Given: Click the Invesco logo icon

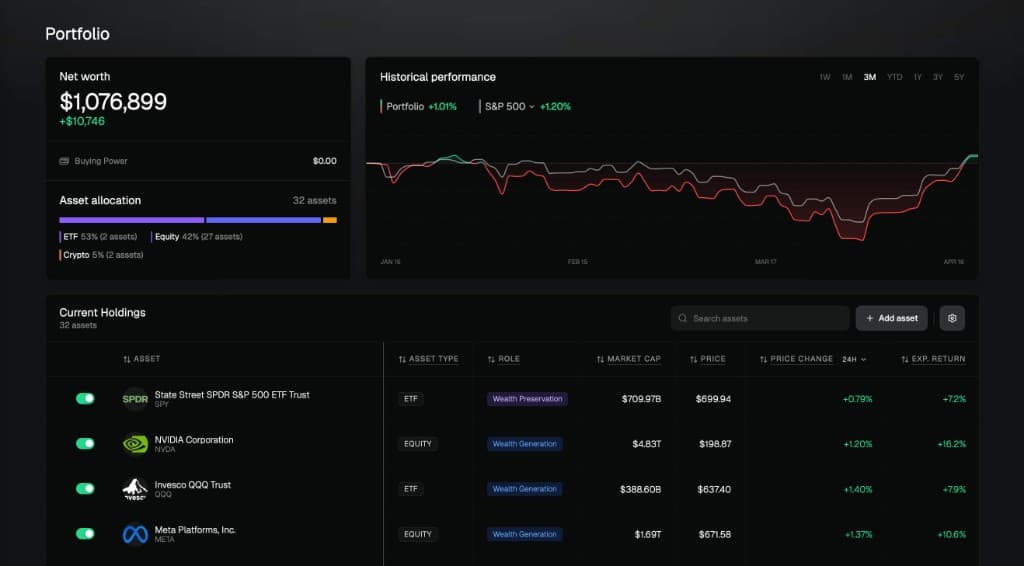Looking at the screenshot, I should point(135,489).
